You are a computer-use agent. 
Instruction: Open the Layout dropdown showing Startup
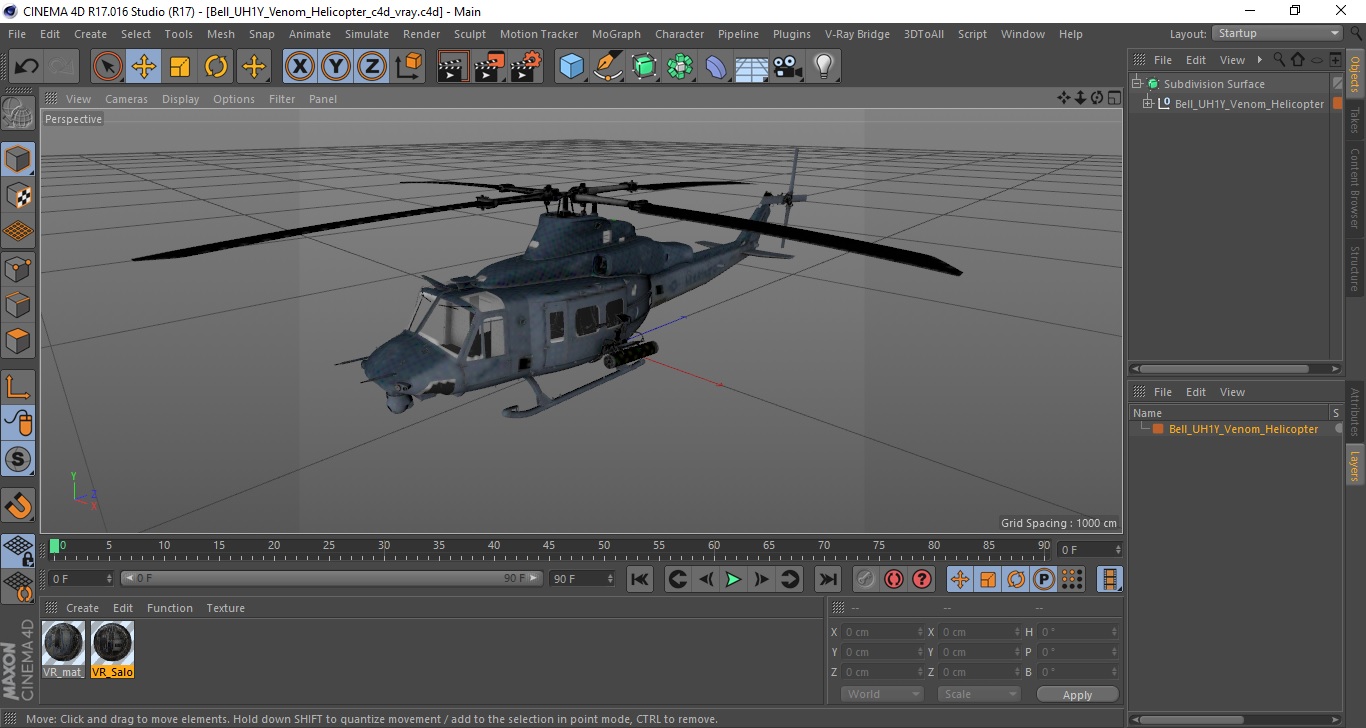[1278, 34]
